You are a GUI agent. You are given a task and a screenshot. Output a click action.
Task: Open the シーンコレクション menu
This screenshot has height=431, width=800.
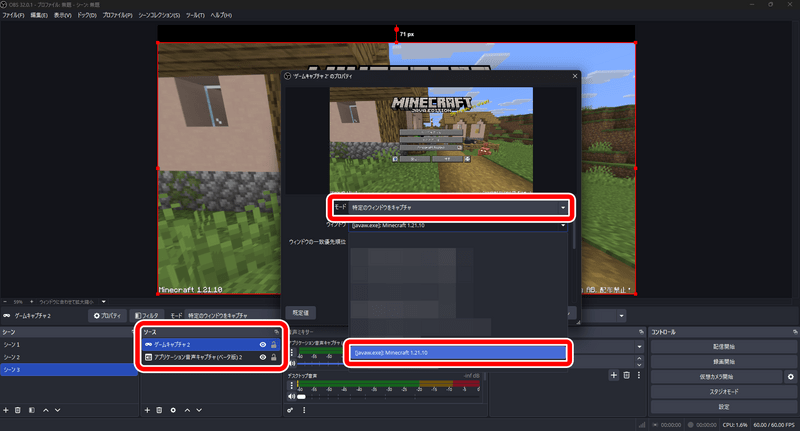tap(159, 15)
